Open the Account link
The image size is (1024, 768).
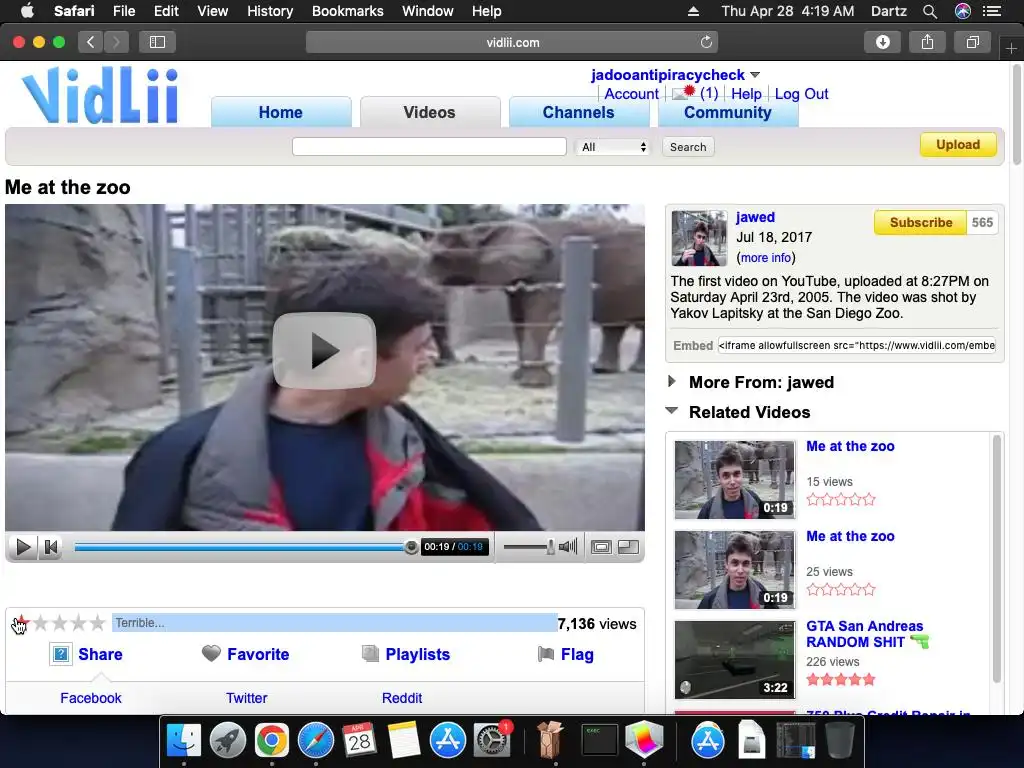click(632, 94)
